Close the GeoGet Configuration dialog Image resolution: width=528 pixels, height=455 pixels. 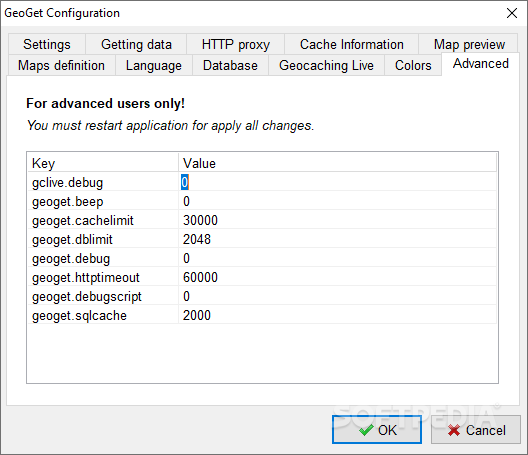click(x=512, y=13)
